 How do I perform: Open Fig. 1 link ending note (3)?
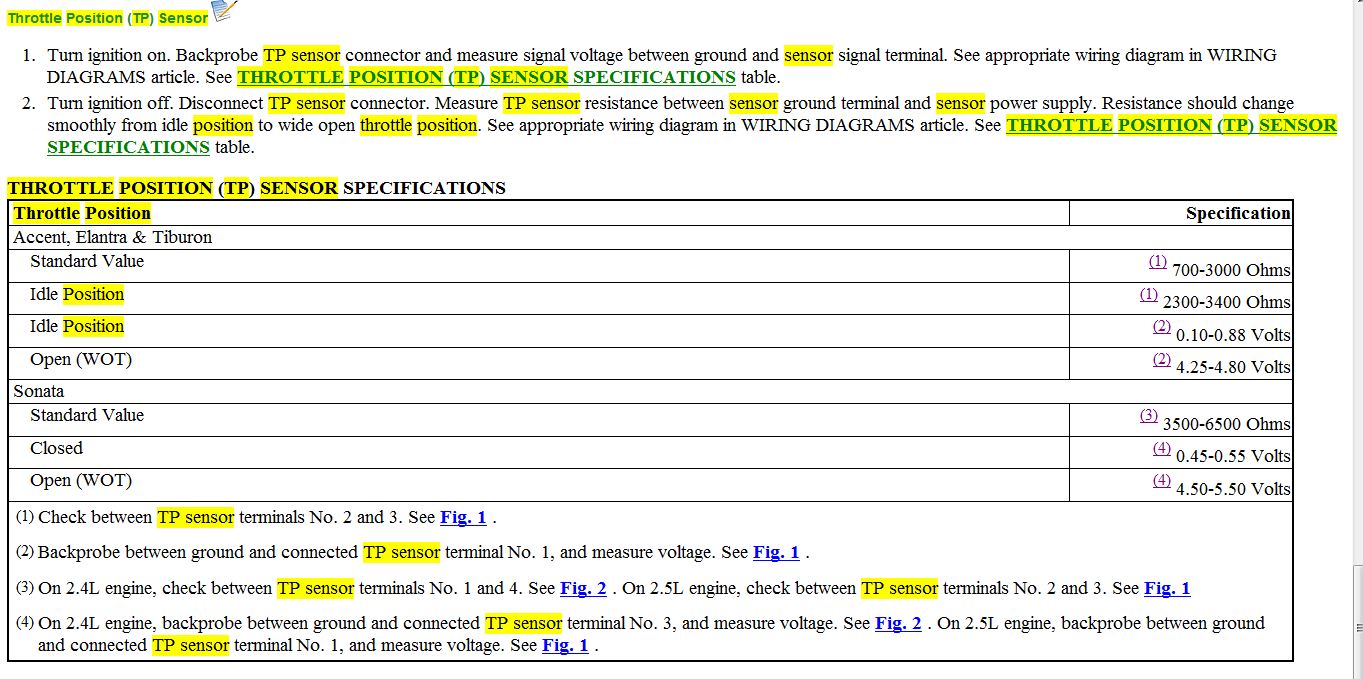coord(1167,588)
